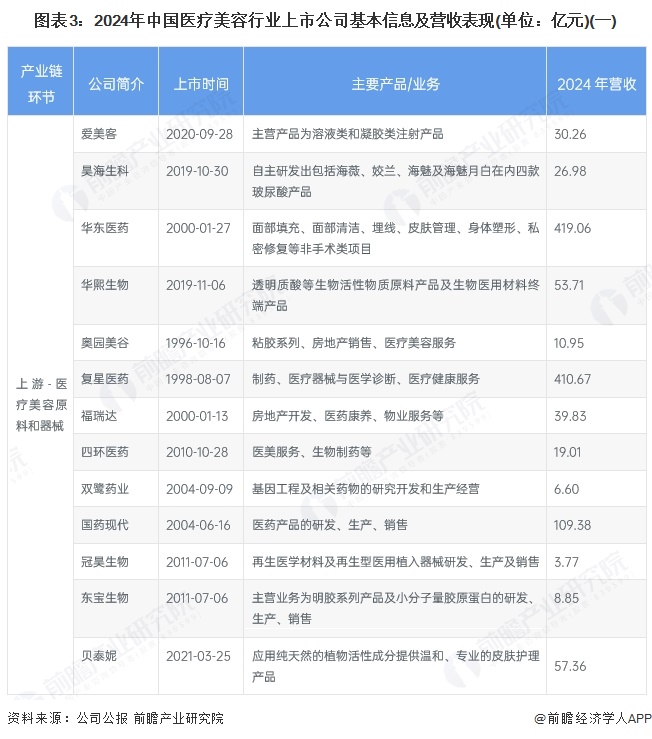Screen dimensions: 652x739
Task: Click listing date 2019-11-06
Action: (x=196, y=285)
